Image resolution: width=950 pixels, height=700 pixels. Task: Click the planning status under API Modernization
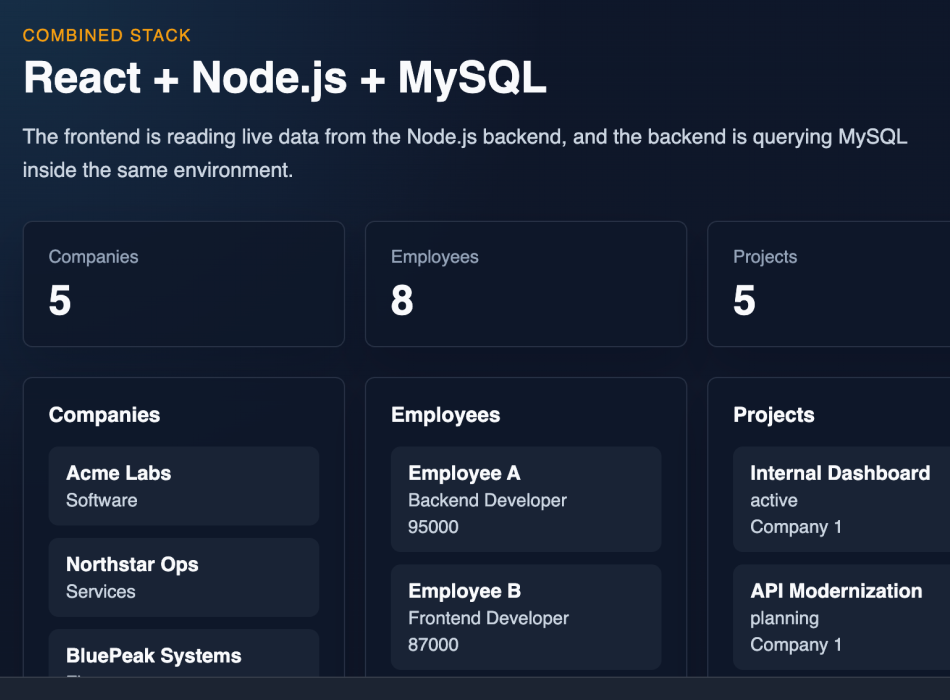pyautogui.click(x=785, y=618)
